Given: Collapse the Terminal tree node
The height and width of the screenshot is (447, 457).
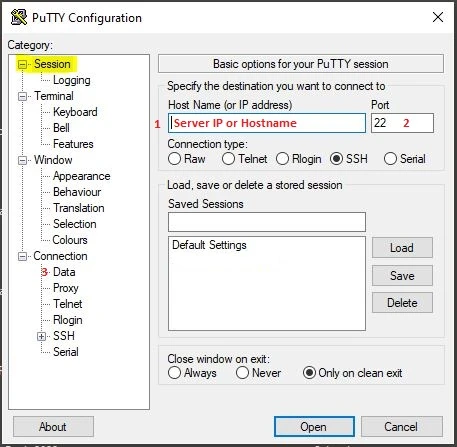Looking at the screenshot, I should (x=22, y=96).
